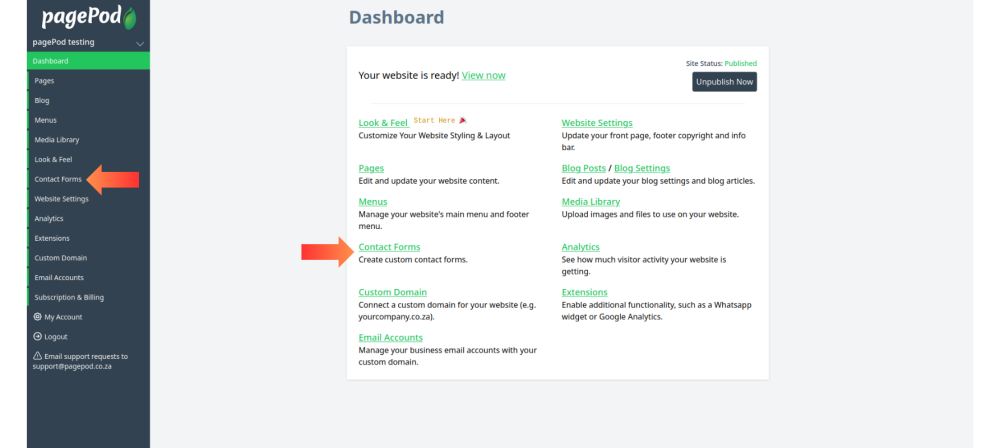This screenshot has height=448, width=1000.
Task: Expand the pagePod testing site dropdown
Action: [140, 43]
